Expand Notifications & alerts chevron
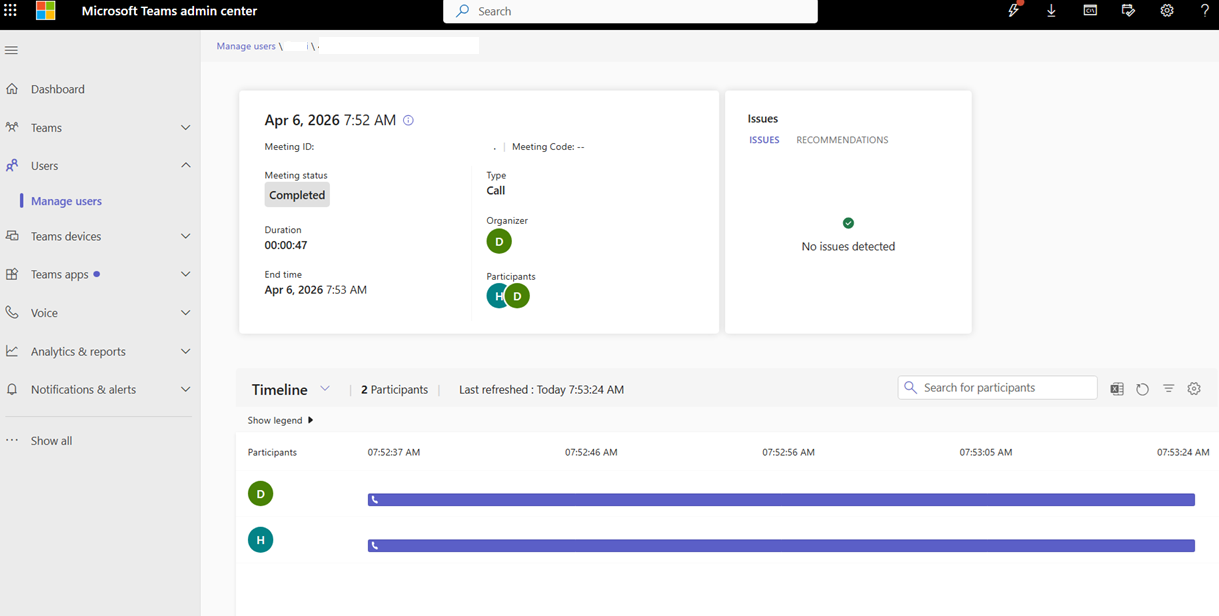This screenshot has width=1219, height=616. tap(185, 389)
